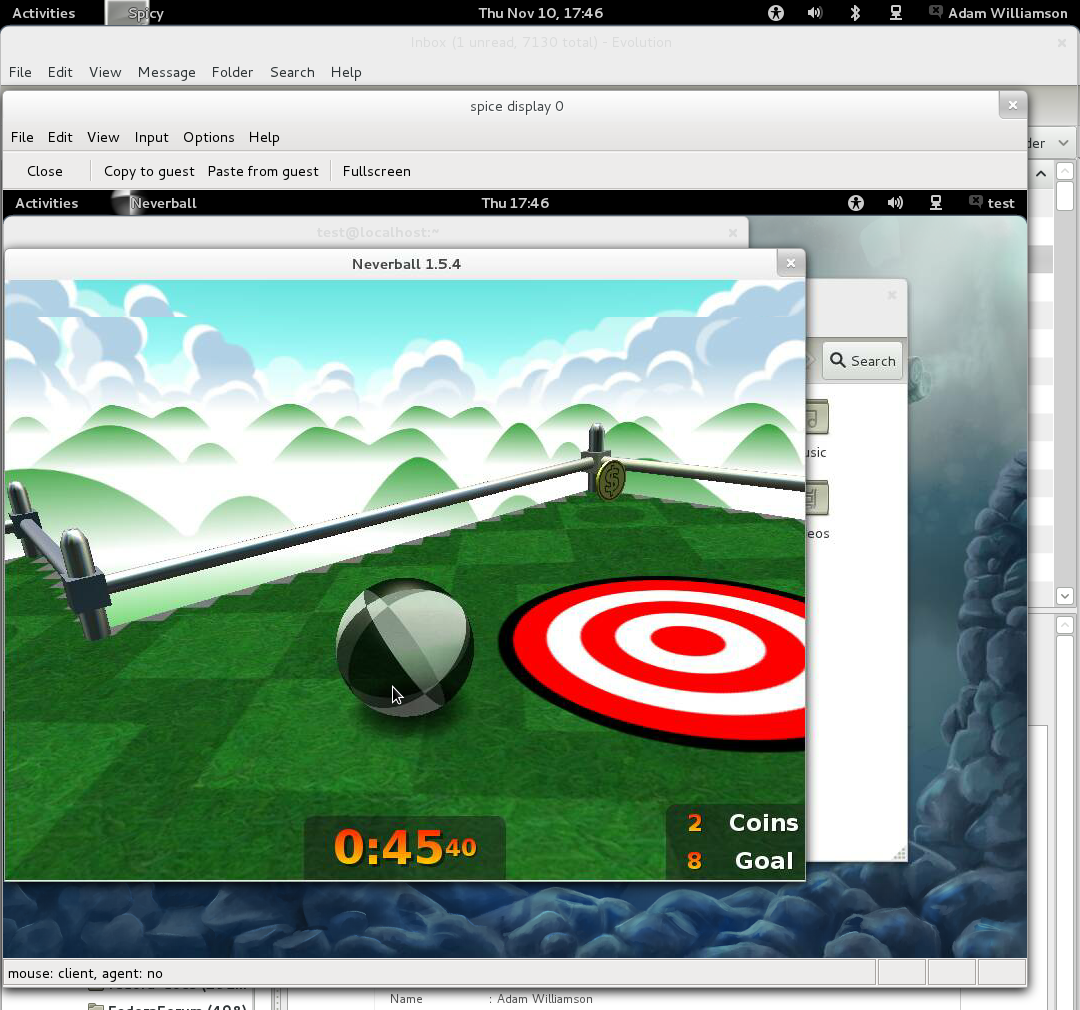This screenshot has height=1010, width=1080.
Task: Open guest volume icon
Action: coord(895,203)
